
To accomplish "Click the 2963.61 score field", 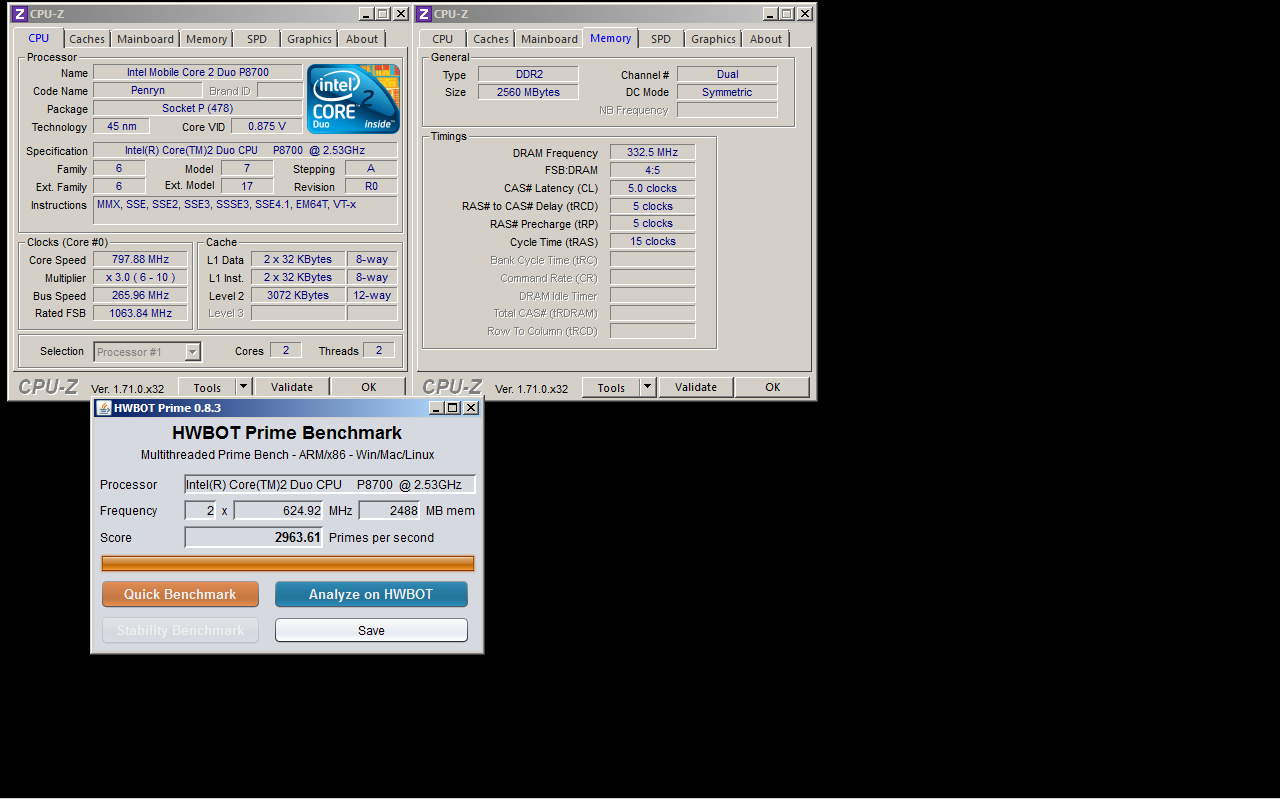I will 254,537.
